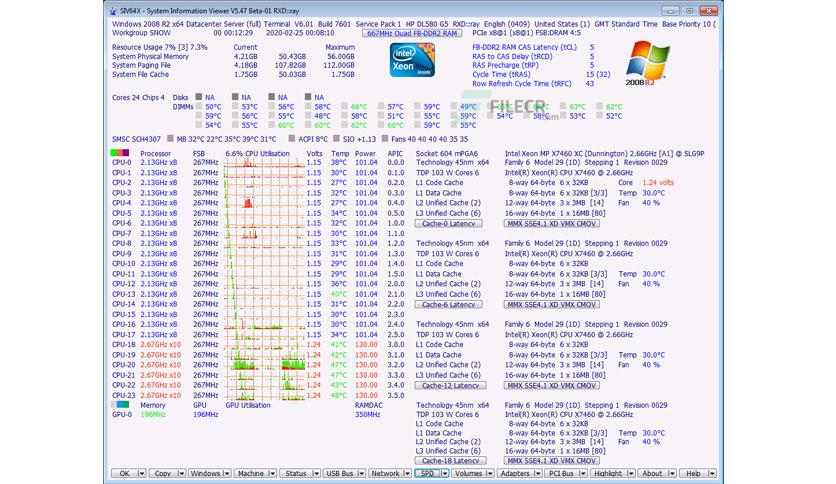
Task: Click the 'System File Cache' label
Action: pyautogui.click(x=140, y=75)
